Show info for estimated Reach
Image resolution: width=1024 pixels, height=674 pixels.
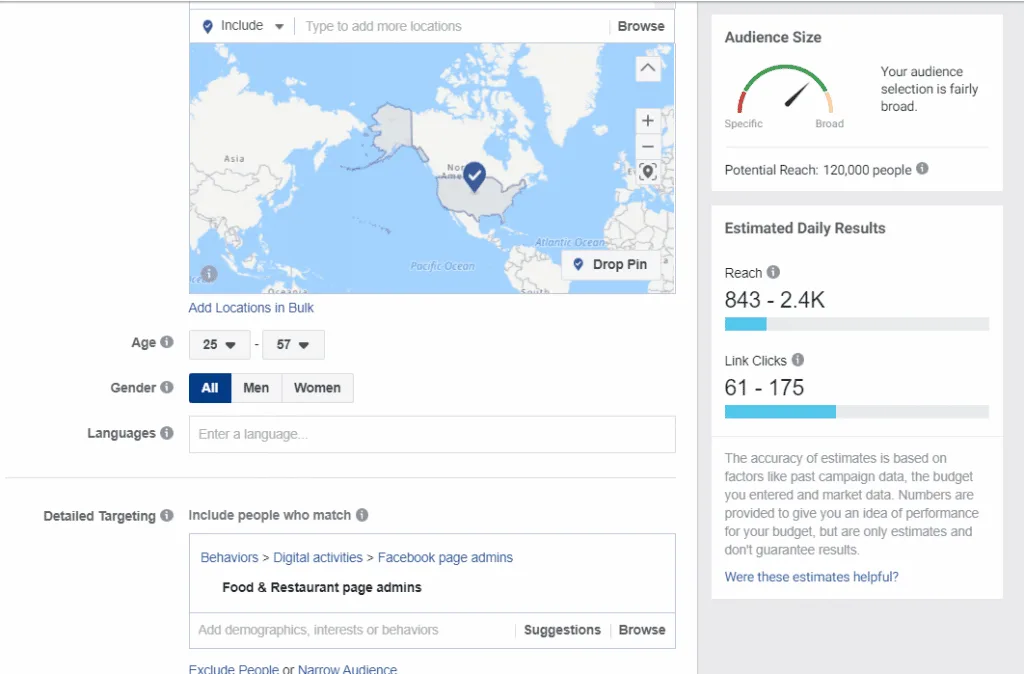pos(773,272)
